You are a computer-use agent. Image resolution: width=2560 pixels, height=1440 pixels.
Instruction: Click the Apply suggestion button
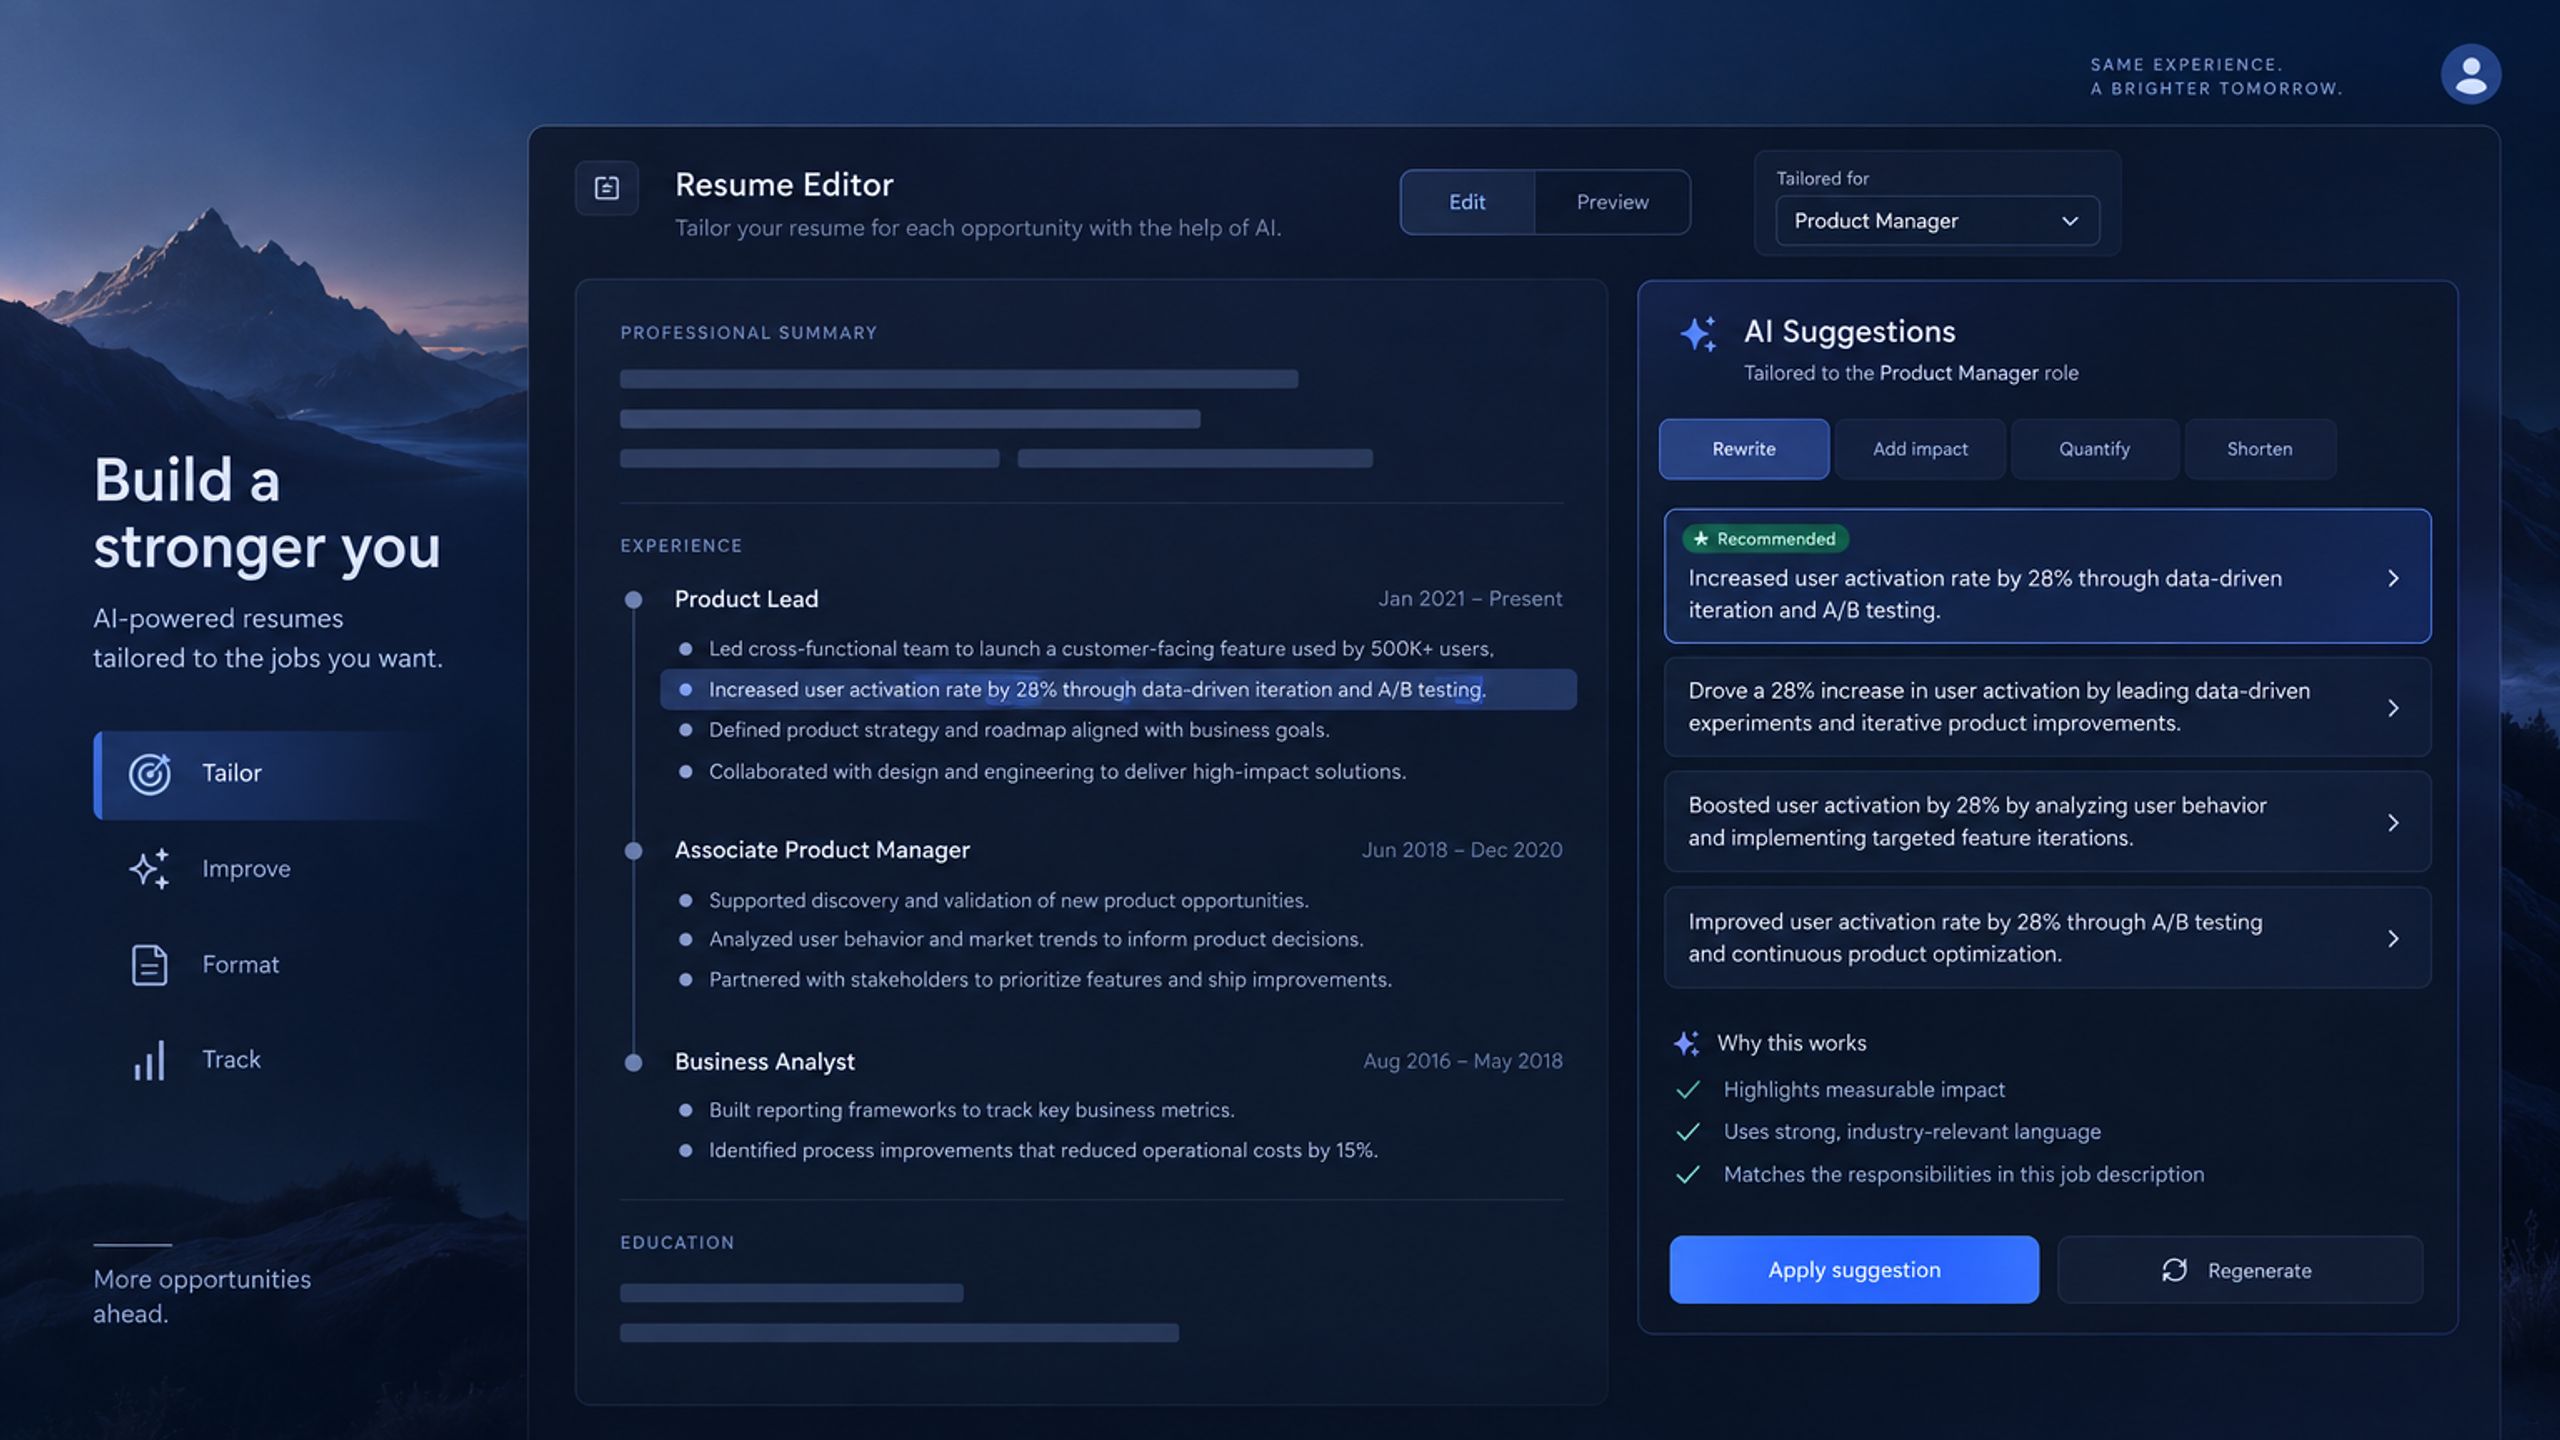[x=1854, y=1270]
